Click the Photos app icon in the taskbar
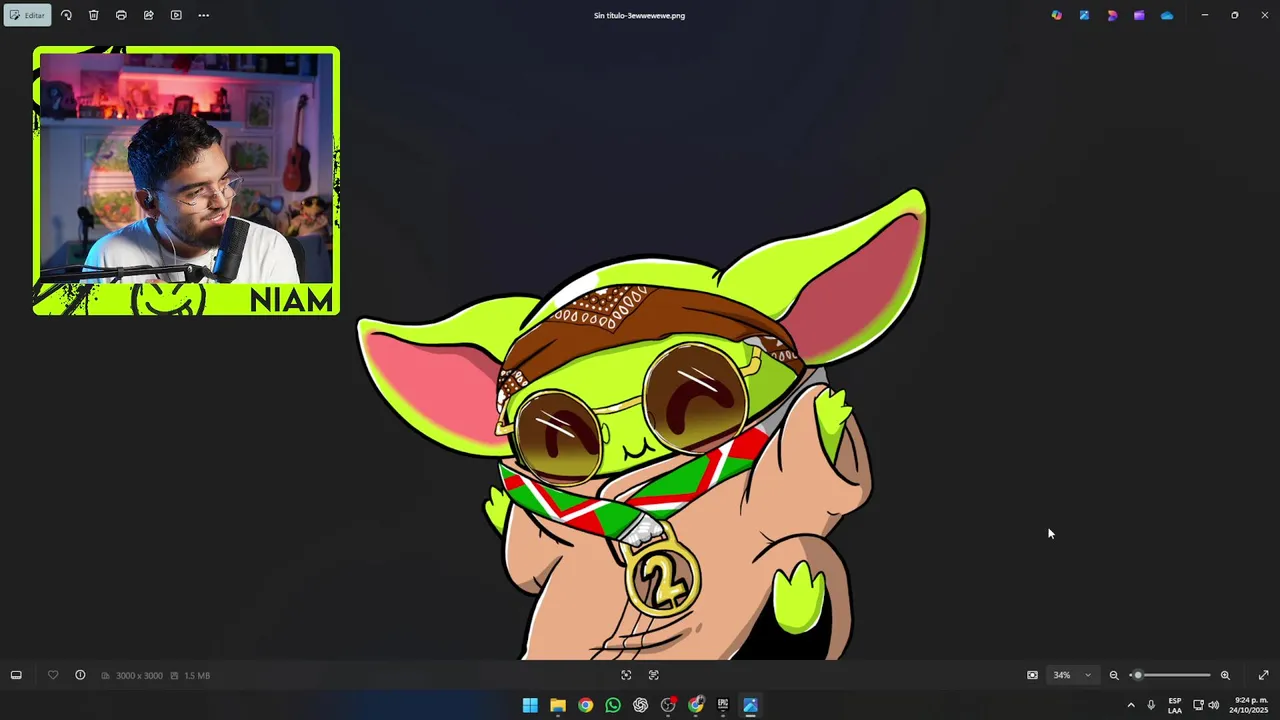This screenshot has height=720, width=1280. [x=751, y=705]
